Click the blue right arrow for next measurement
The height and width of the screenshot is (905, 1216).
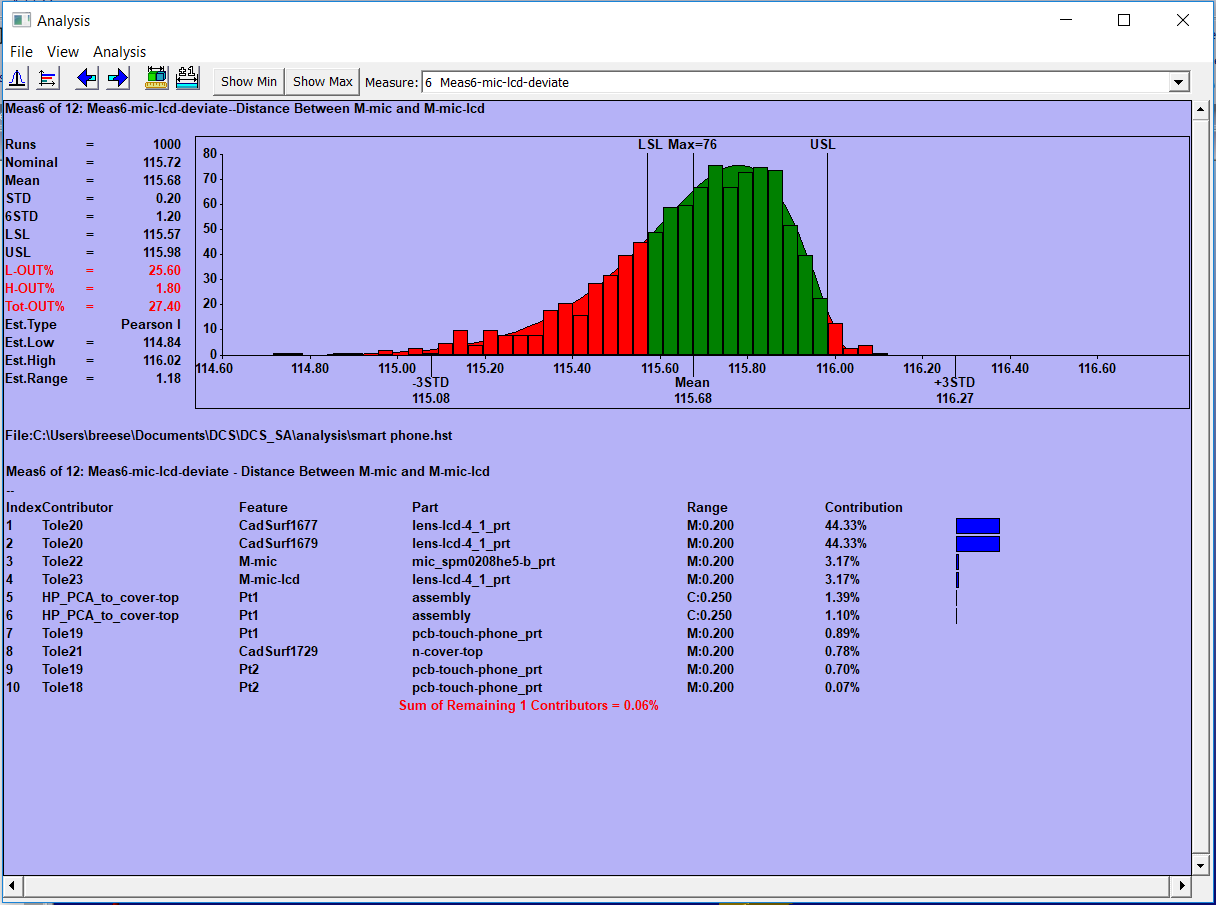[x=117, y=77]
